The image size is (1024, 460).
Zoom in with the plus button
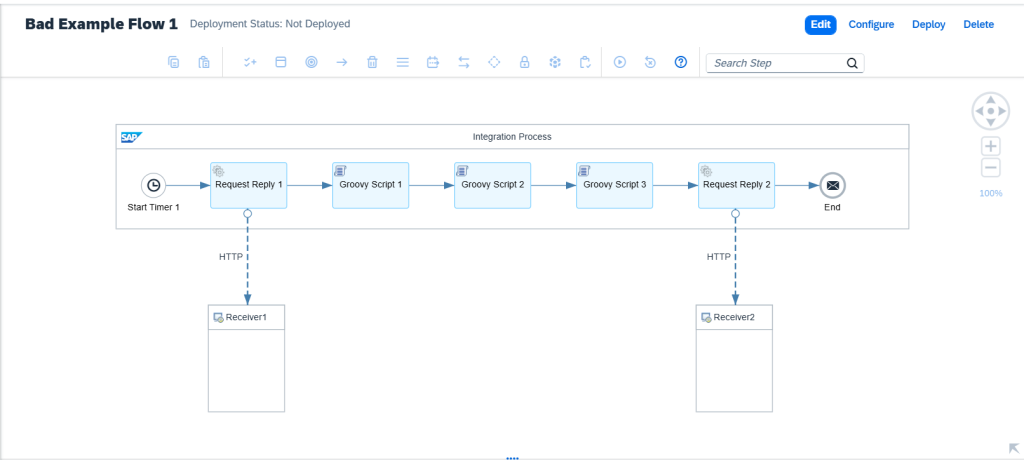point(991,146)
